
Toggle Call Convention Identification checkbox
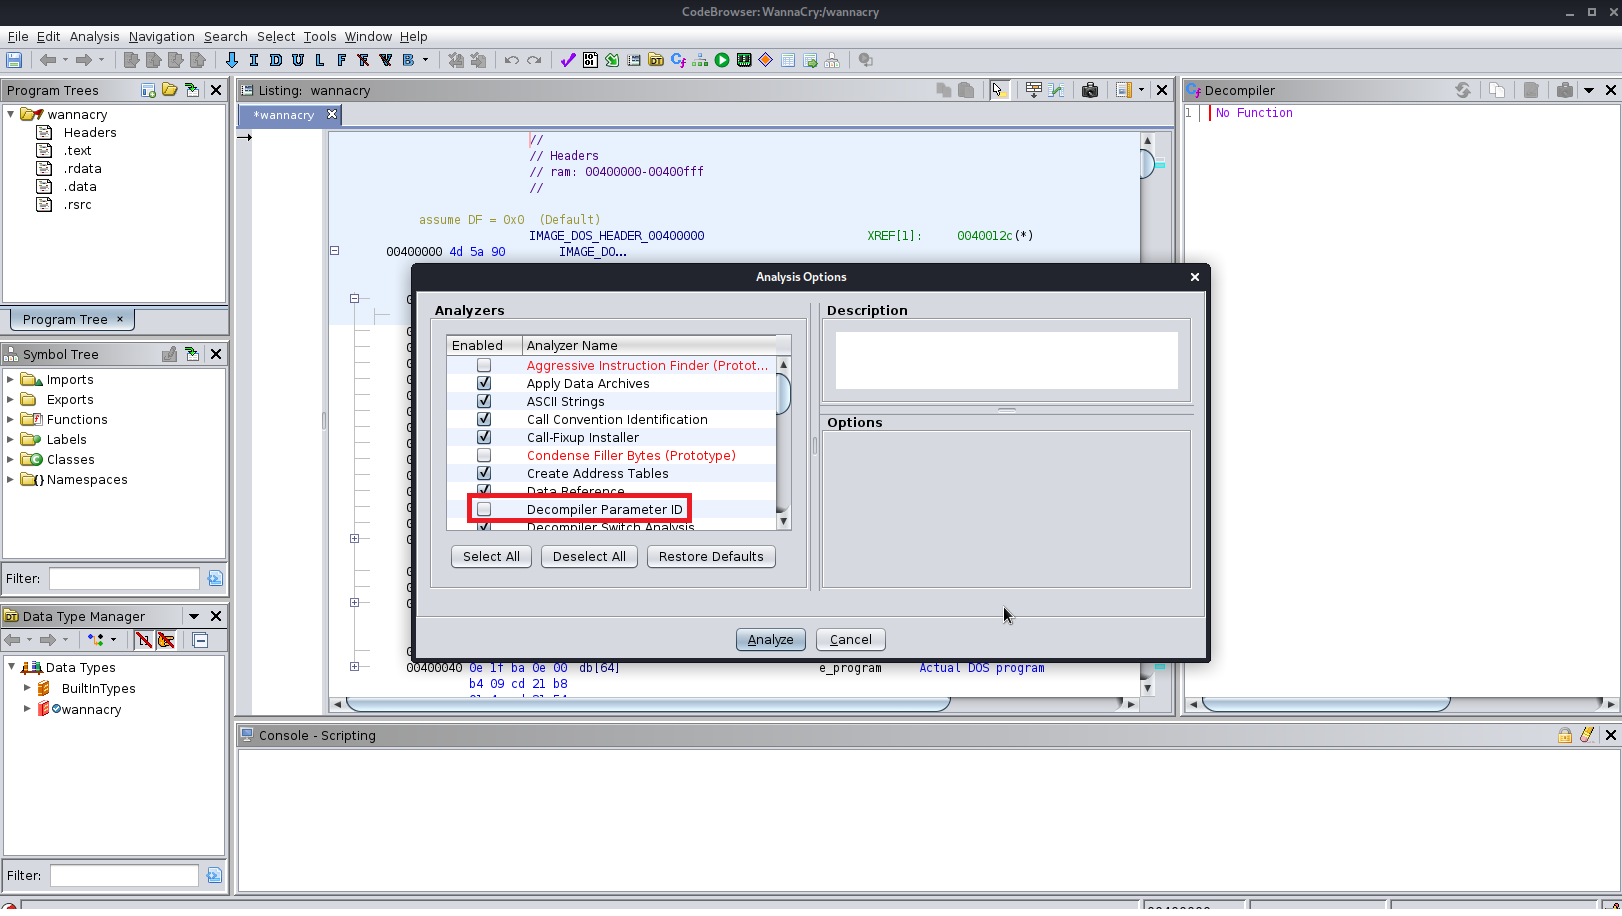point(484,419)
